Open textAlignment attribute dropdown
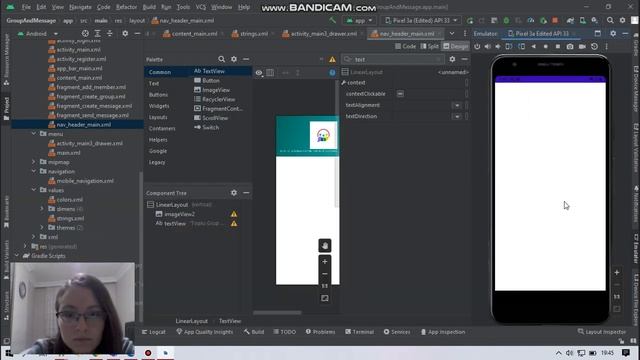Image resolution: width=640 pixels, height=360 pixels. 457,105
